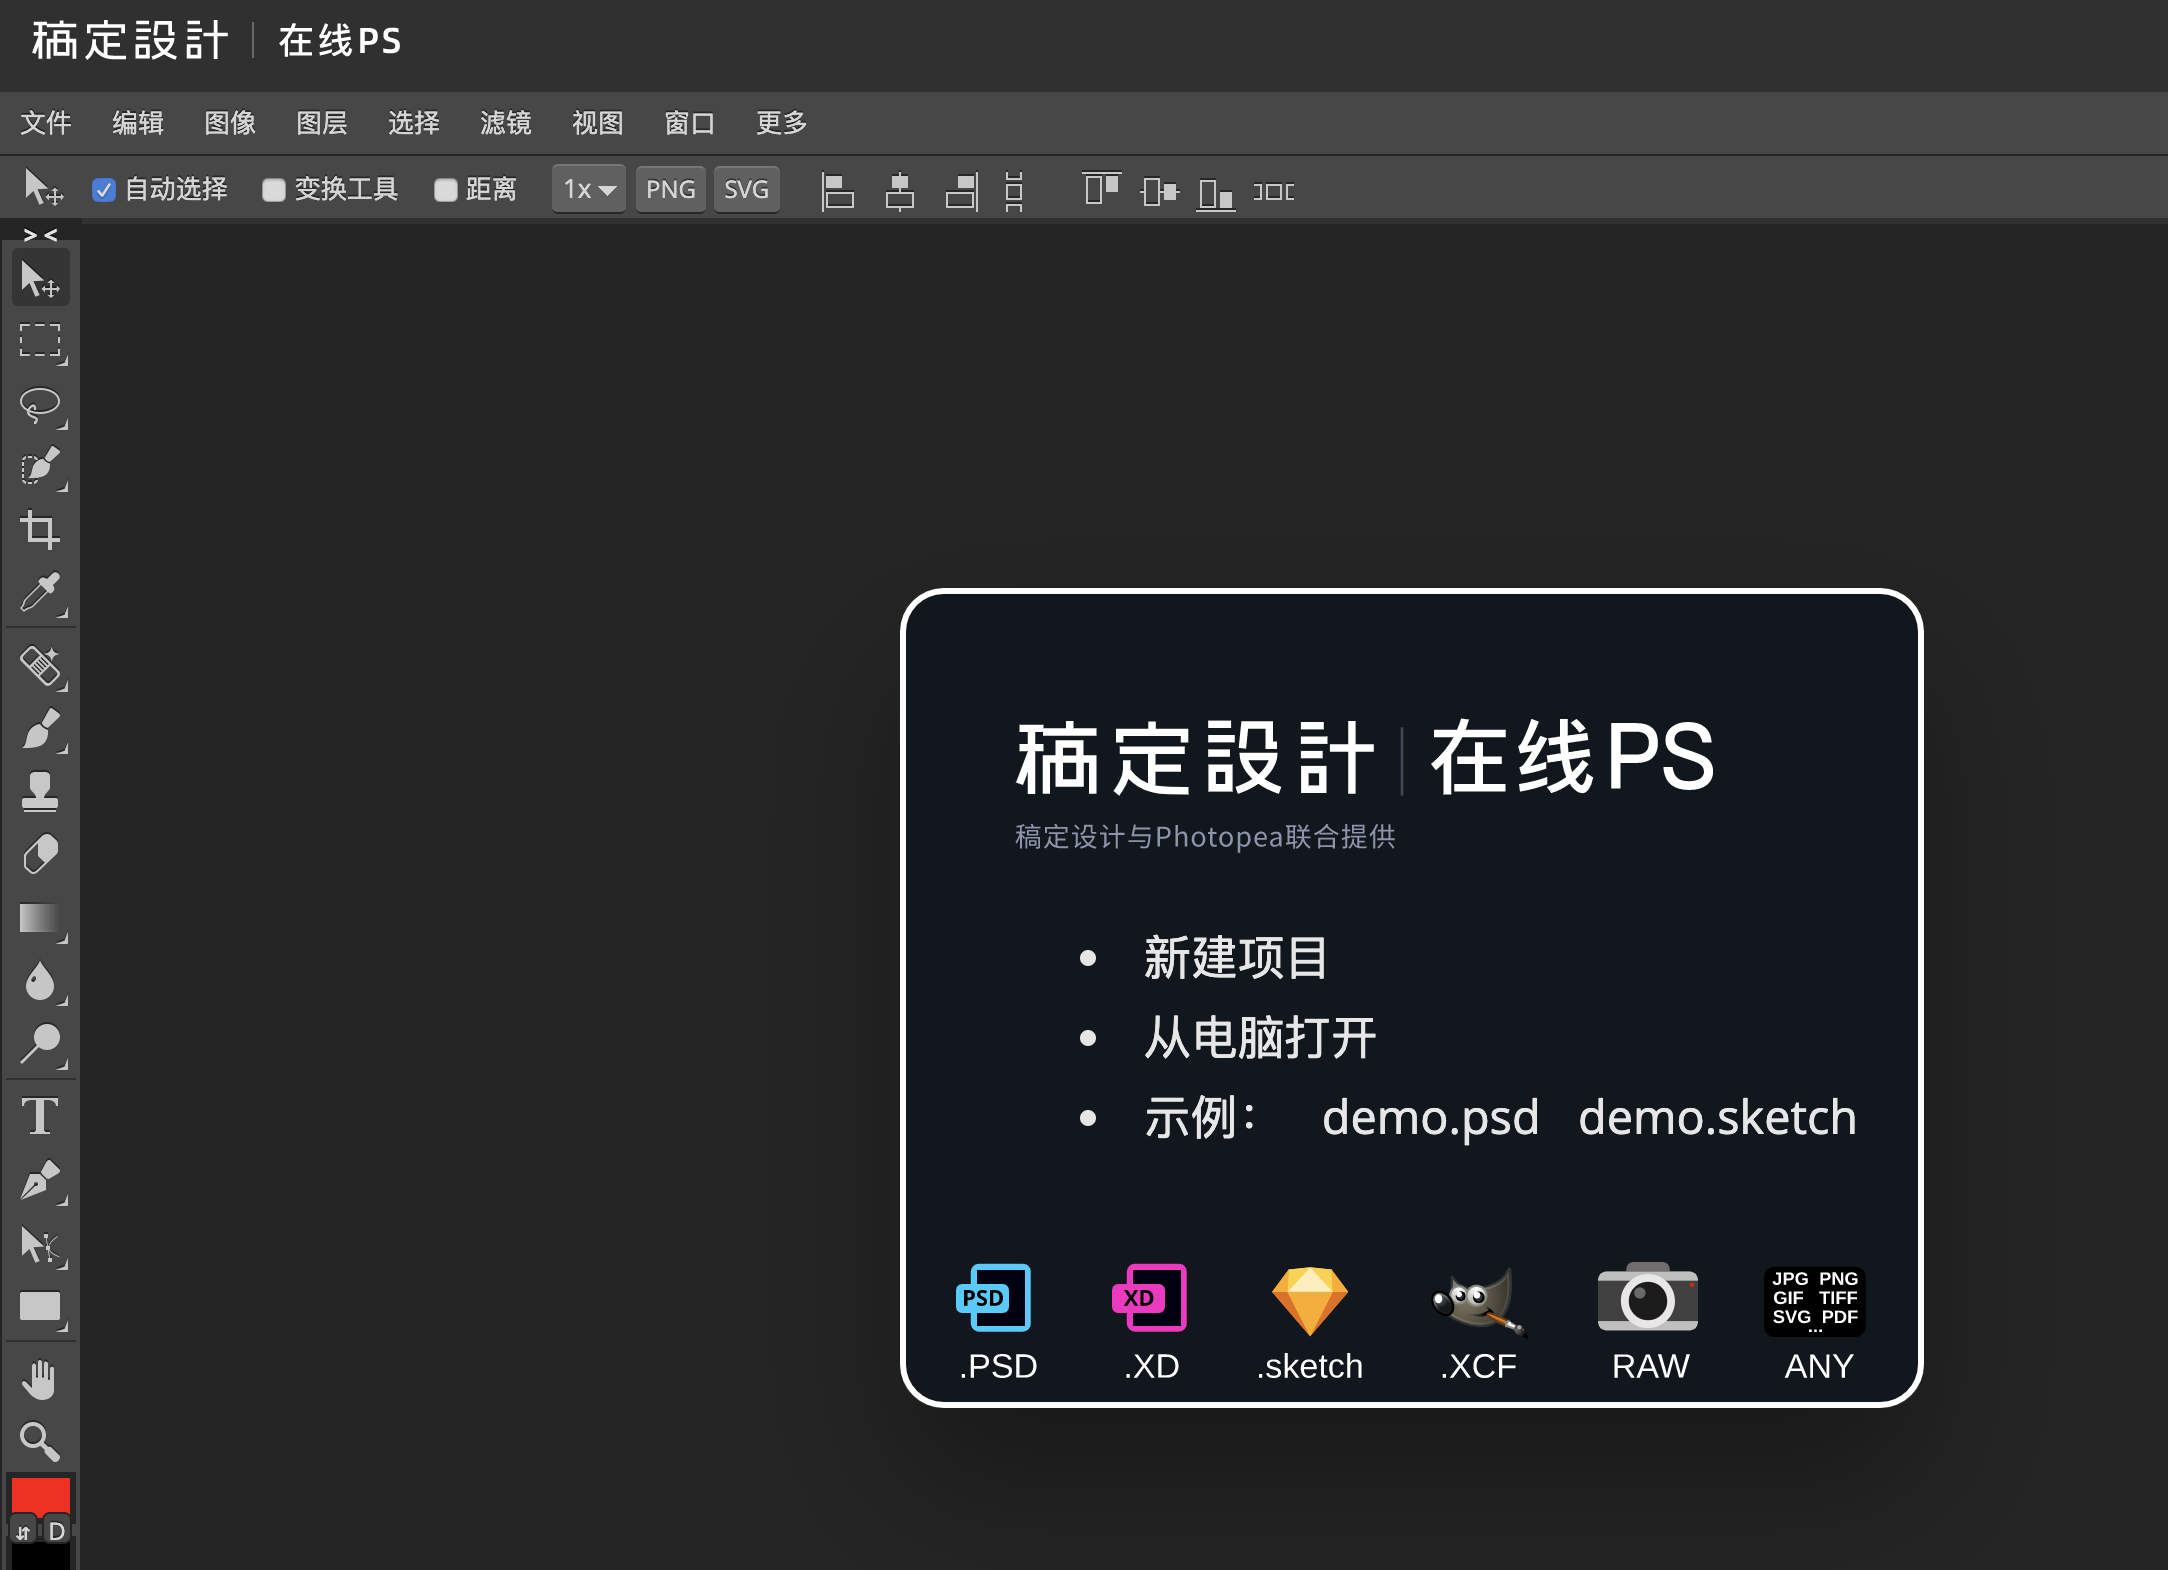Select the Hand pan tool

pyautogui.click(x=40, y=1380)
